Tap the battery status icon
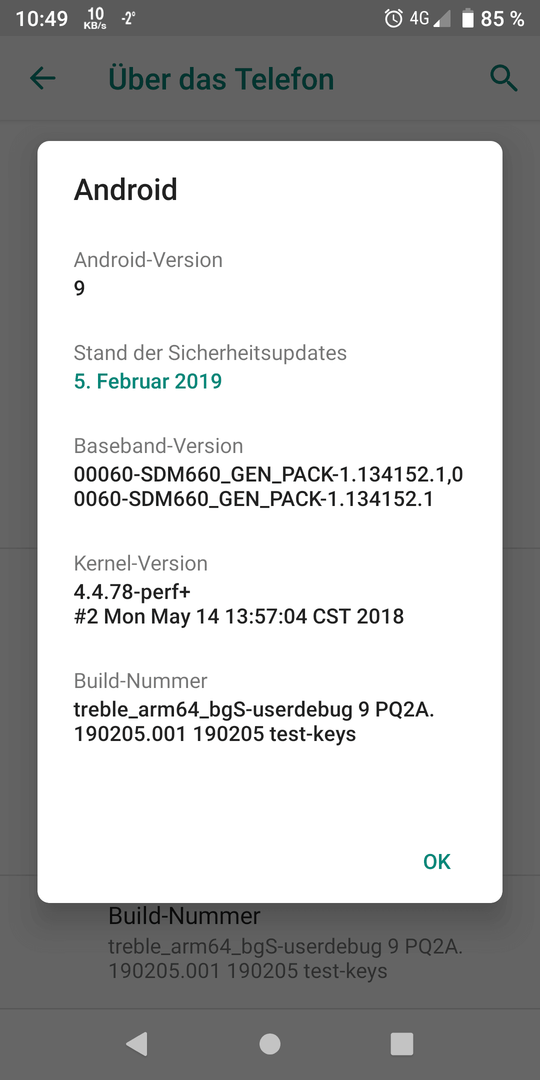 coord(468,19)
